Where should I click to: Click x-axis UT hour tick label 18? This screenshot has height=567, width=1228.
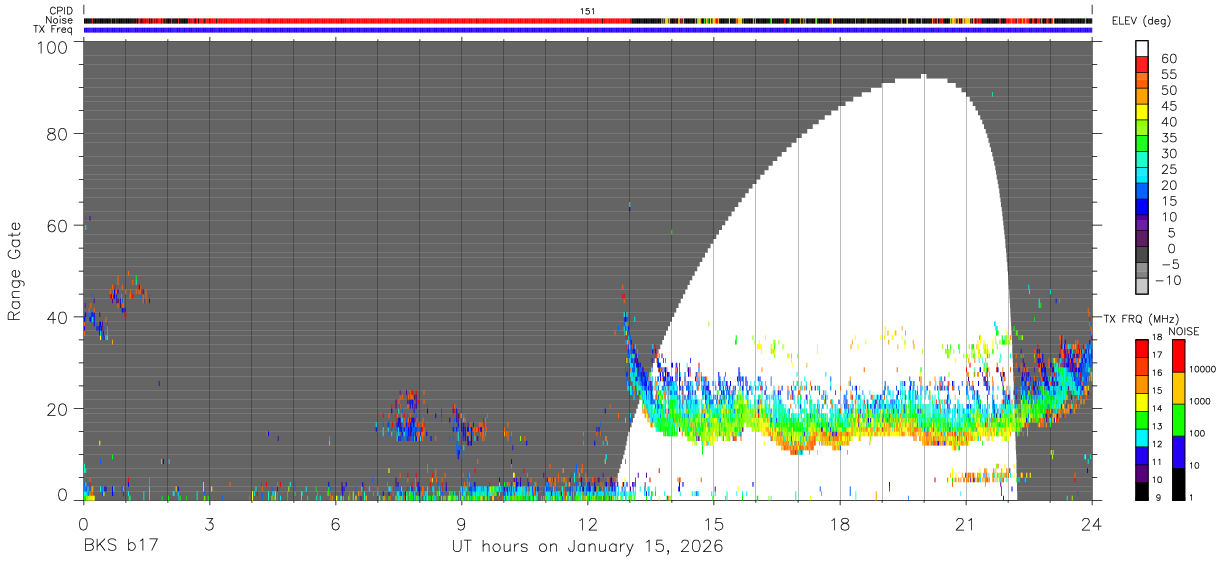point(840,524)
